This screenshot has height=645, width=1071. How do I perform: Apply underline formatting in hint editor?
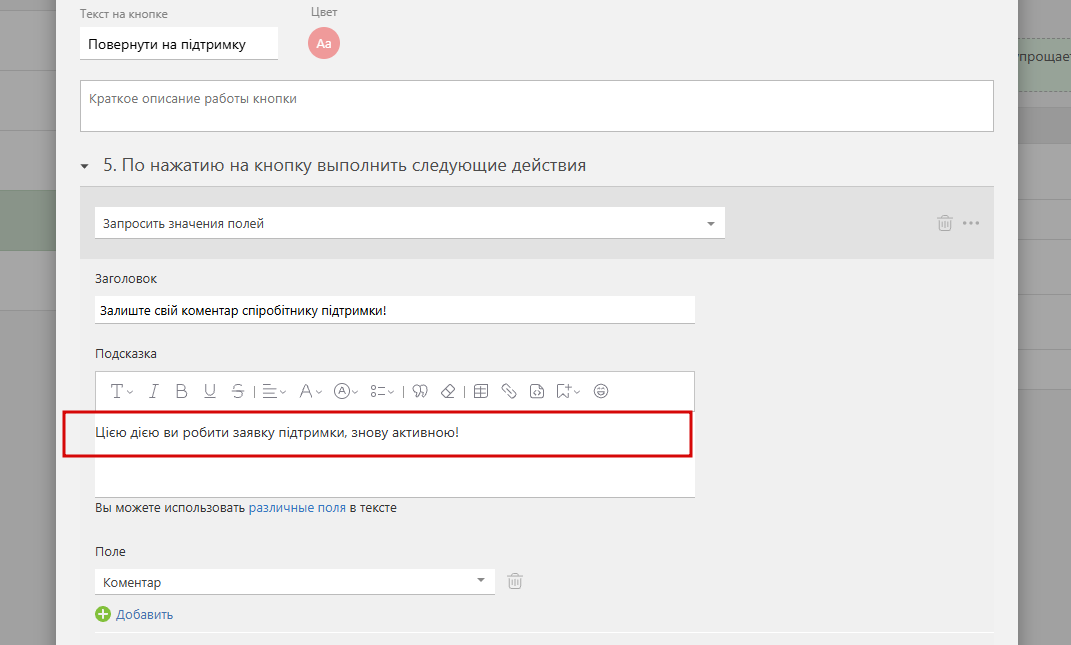(210, 391)
